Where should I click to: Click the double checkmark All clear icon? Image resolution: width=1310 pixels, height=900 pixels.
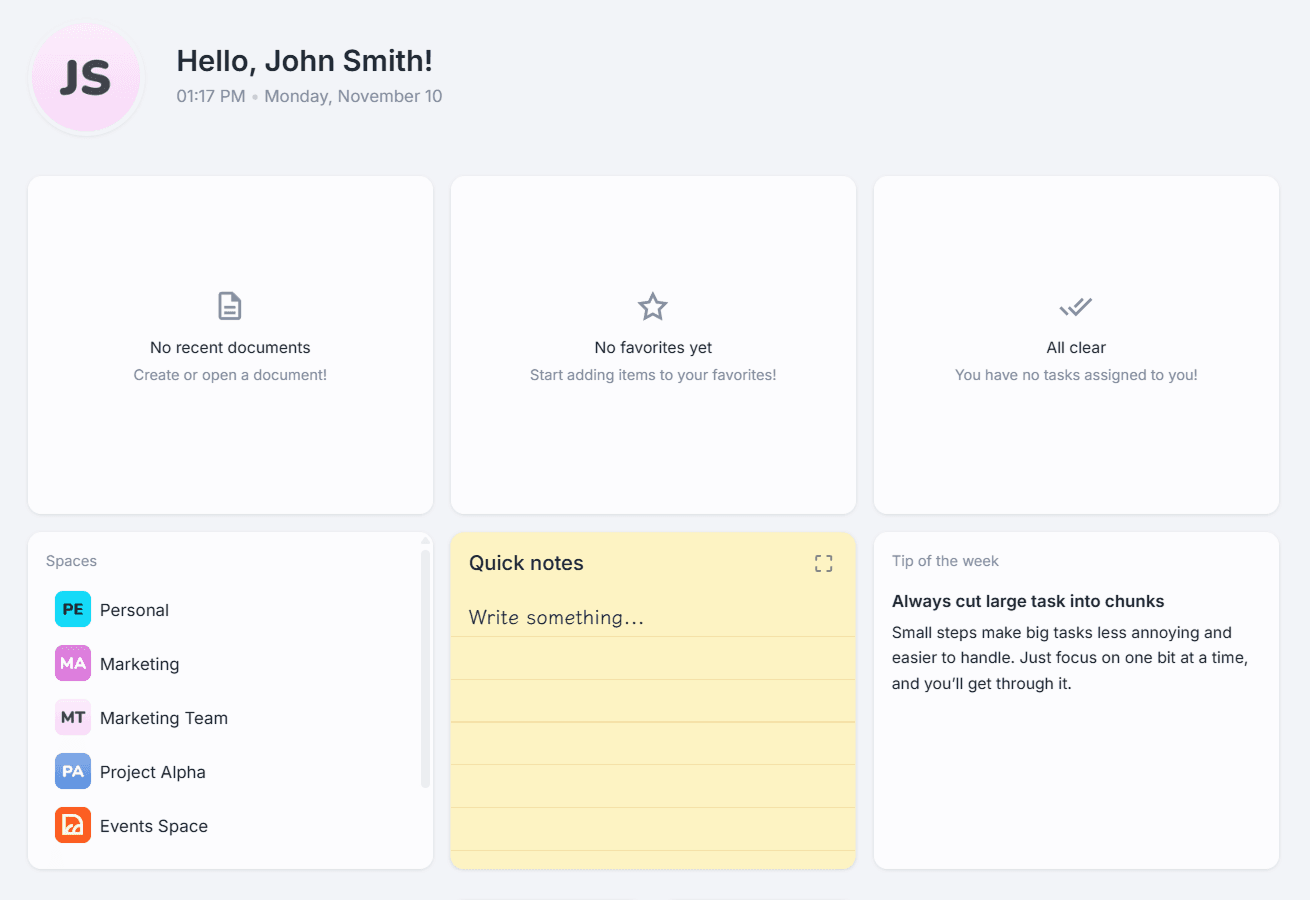click(1076, 306)
